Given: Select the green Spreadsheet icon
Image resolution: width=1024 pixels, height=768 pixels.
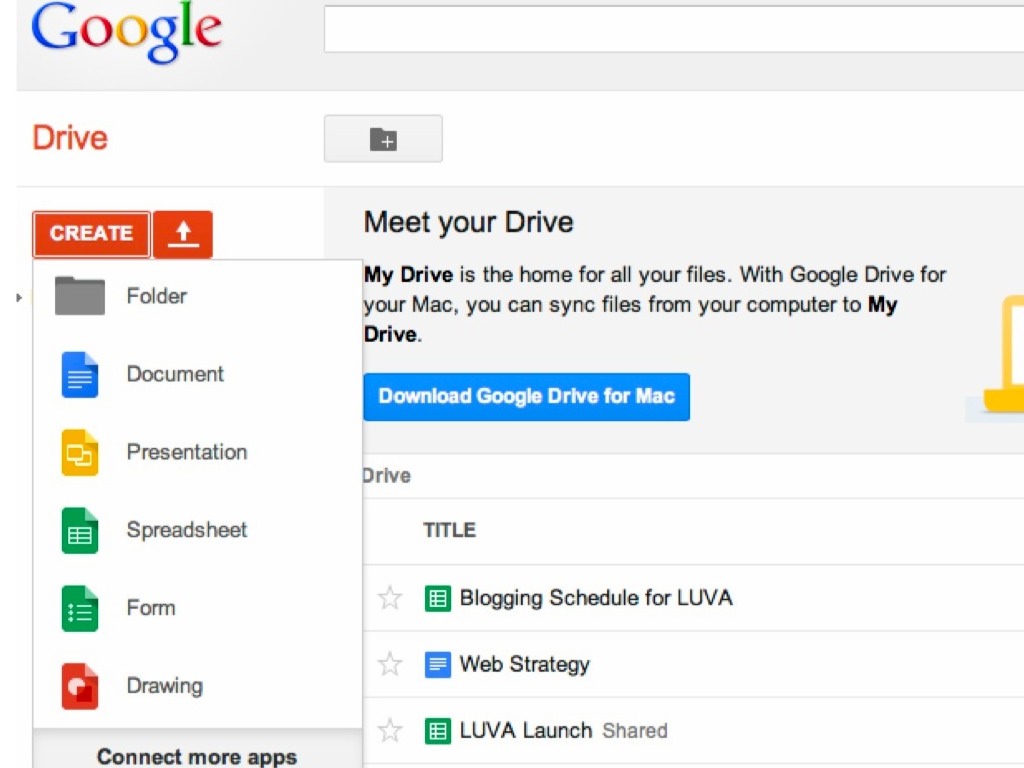Looking at the screenshot, I should pyautogui.click(x=80, y=531).
